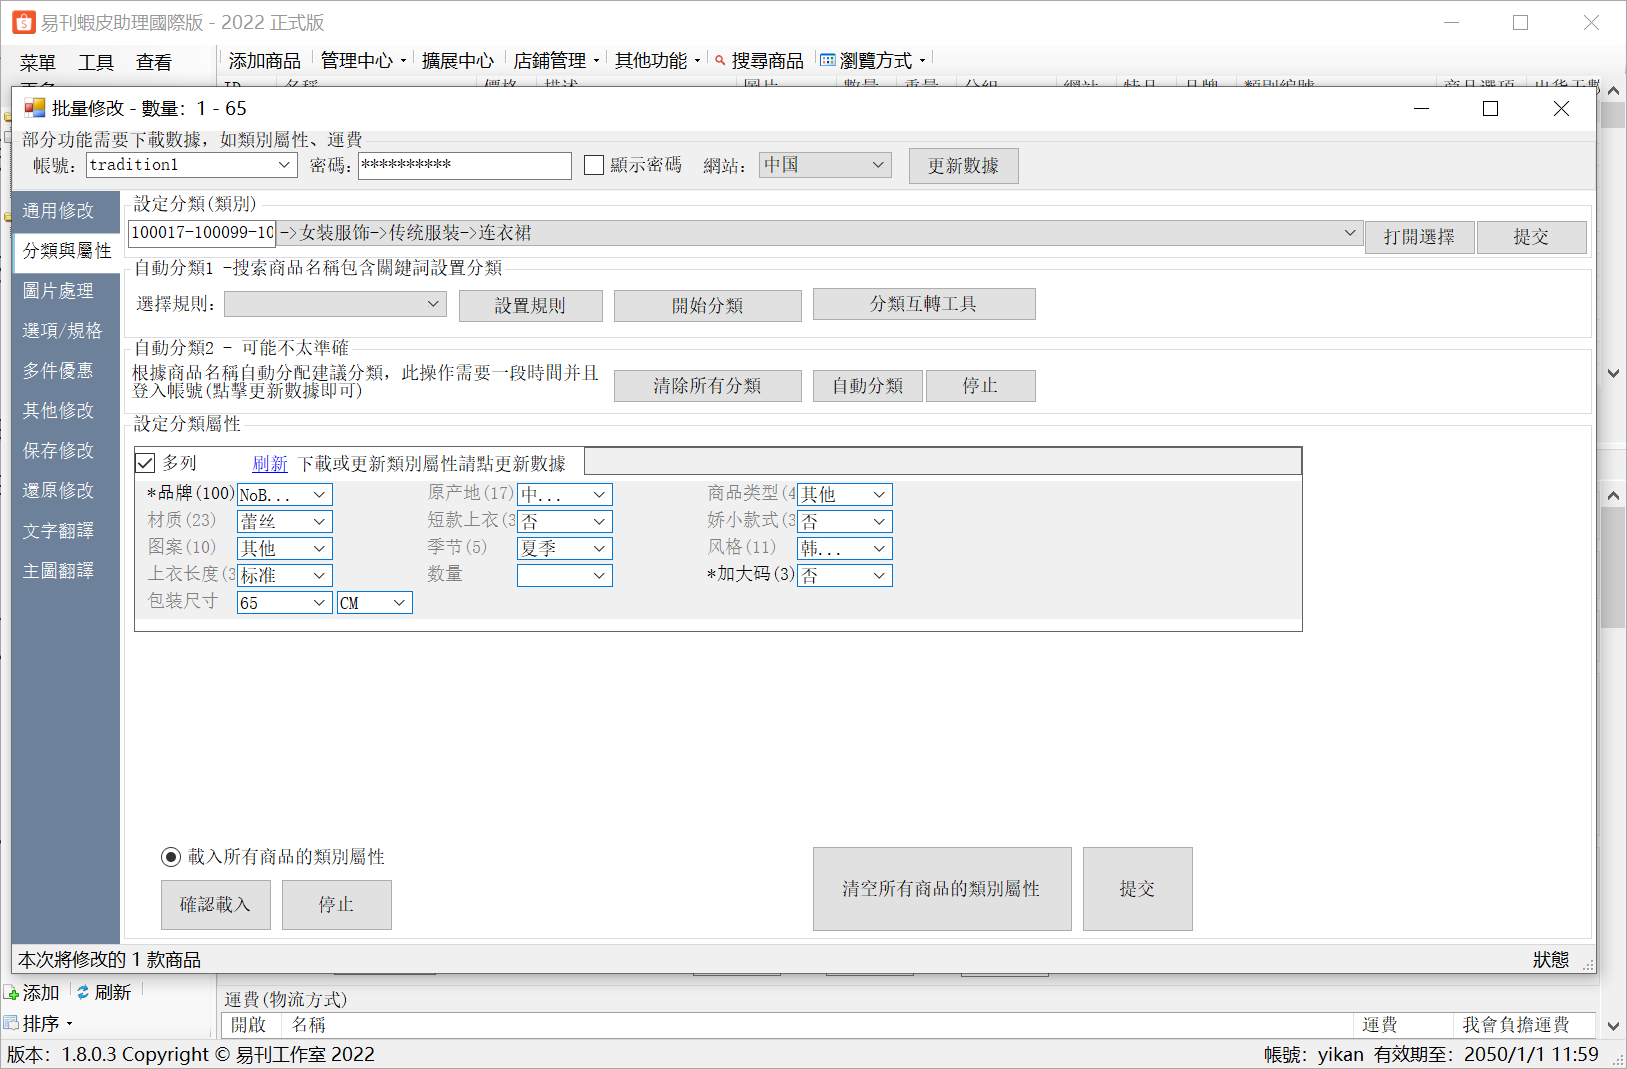Click the 清空所有商品的類別屬性 button
Screen dimensions: 1627x1069
(941, 889)
